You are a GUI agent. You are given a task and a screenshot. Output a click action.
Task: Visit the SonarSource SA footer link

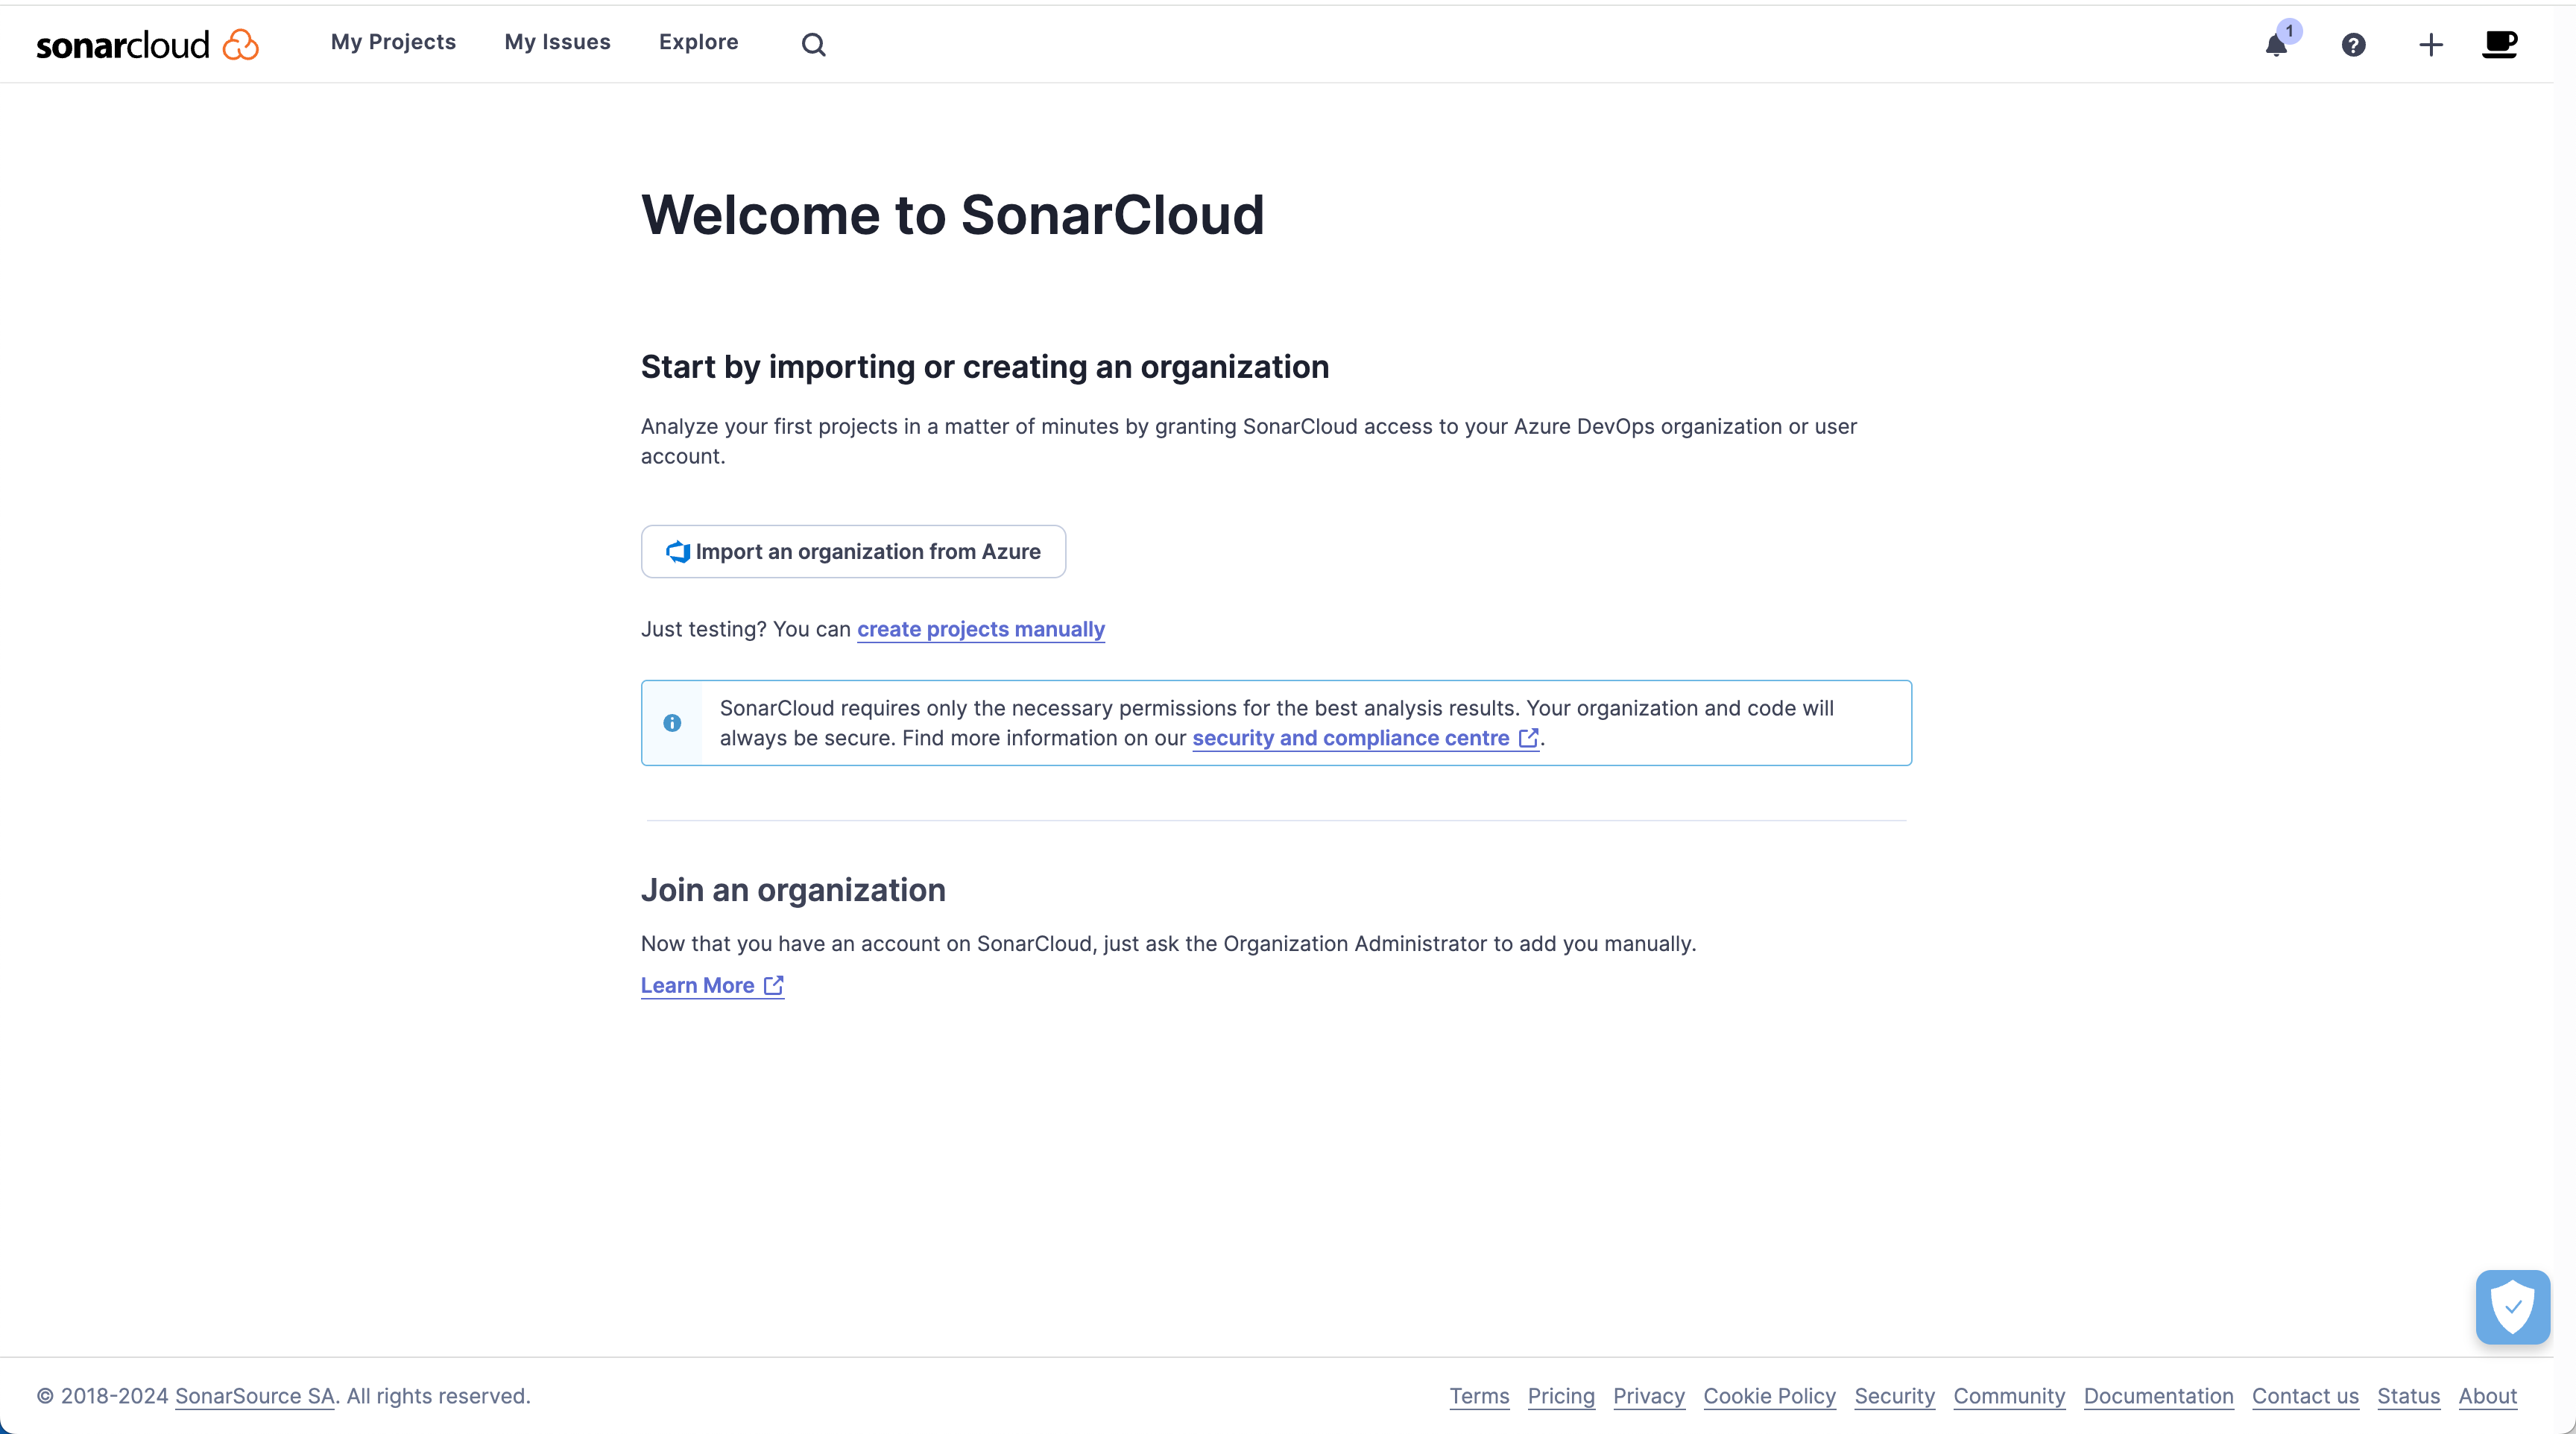coord(254,1396)
